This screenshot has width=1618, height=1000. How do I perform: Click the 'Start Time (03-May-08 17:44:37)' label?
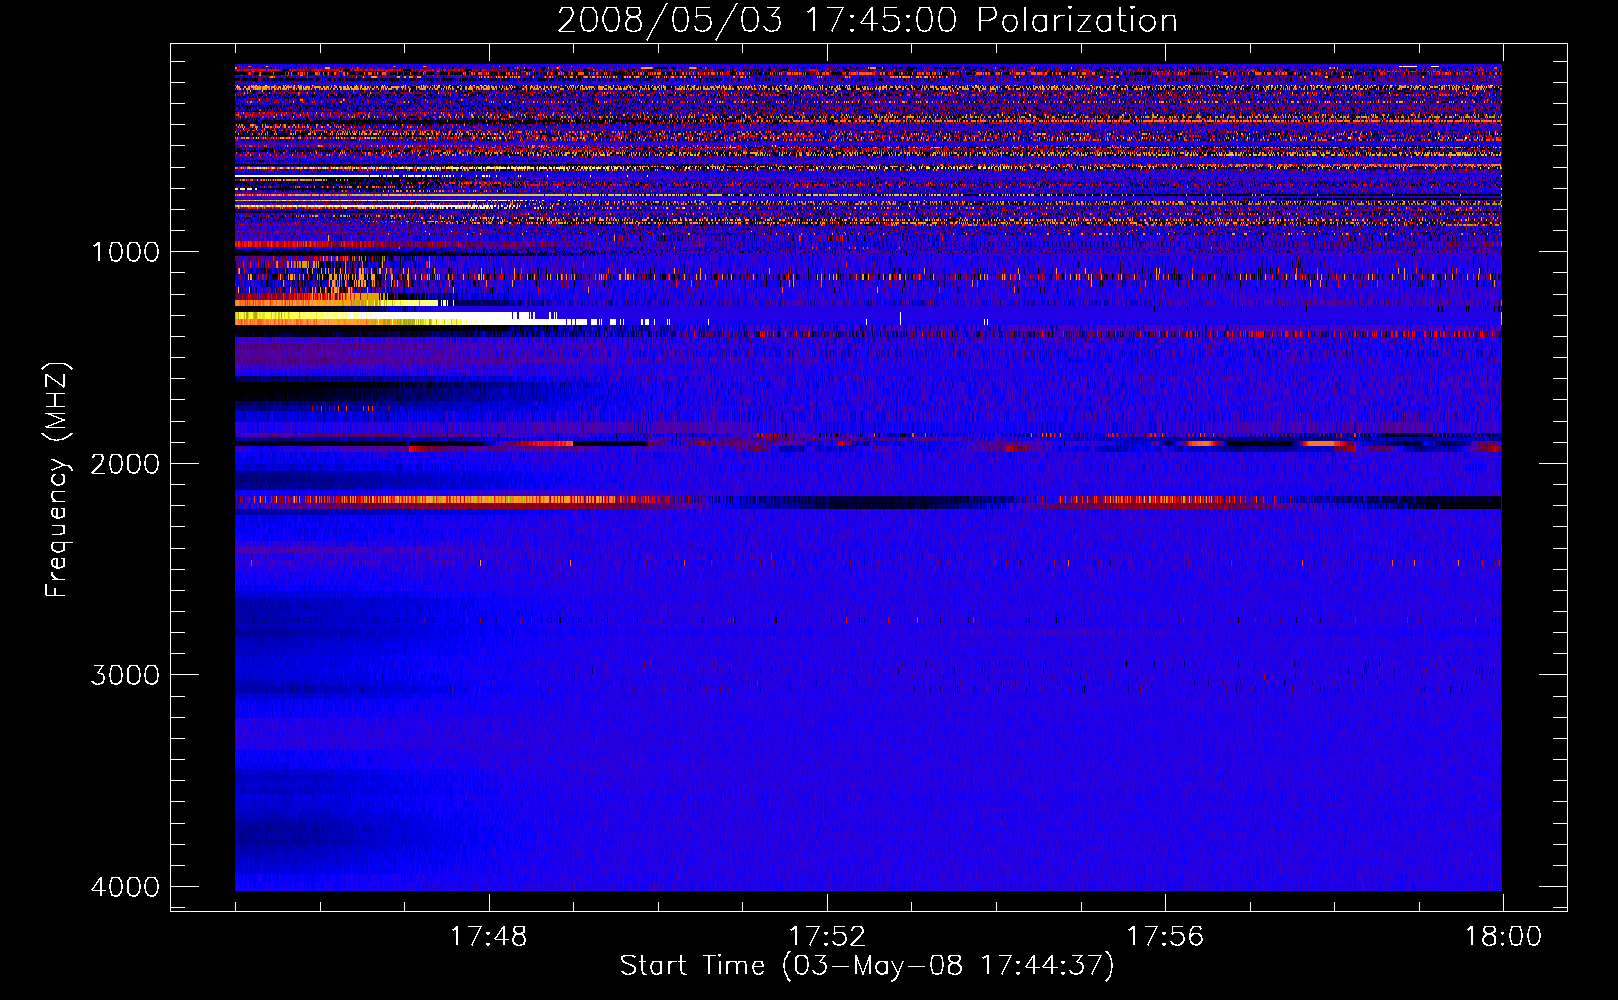click(x=867, y=966)
